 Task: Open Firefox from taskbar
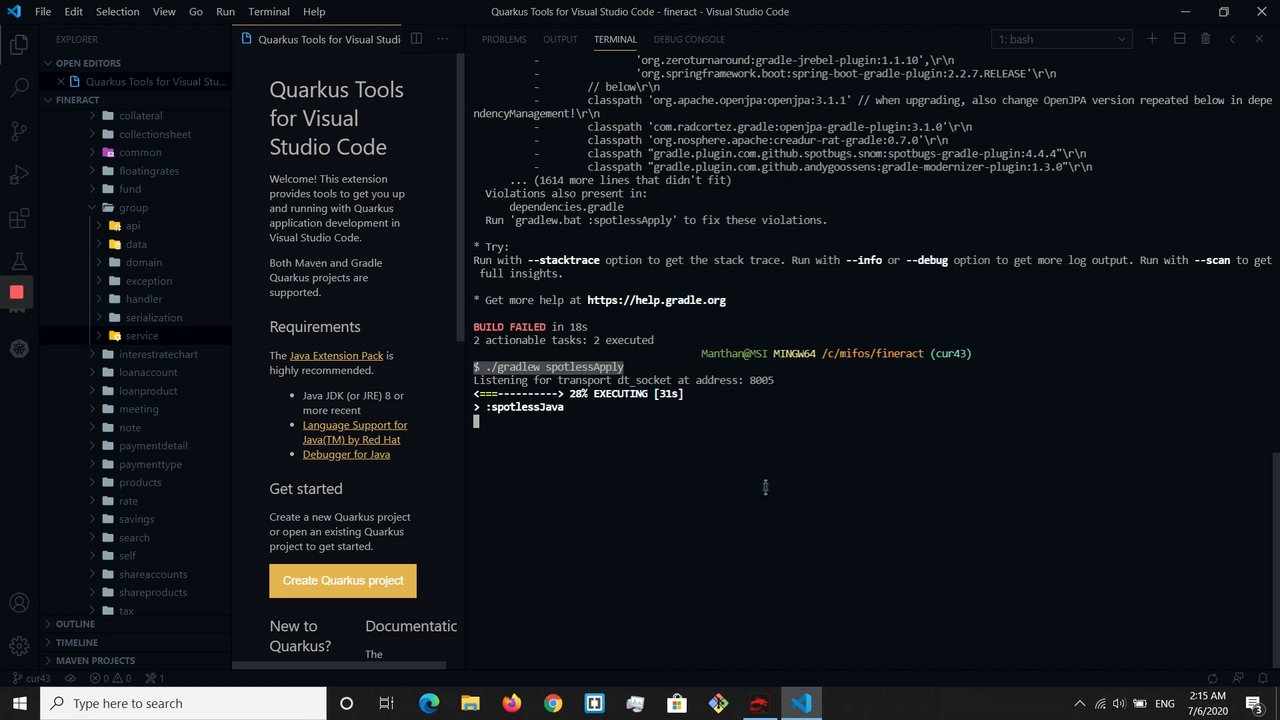pos(512,703)
